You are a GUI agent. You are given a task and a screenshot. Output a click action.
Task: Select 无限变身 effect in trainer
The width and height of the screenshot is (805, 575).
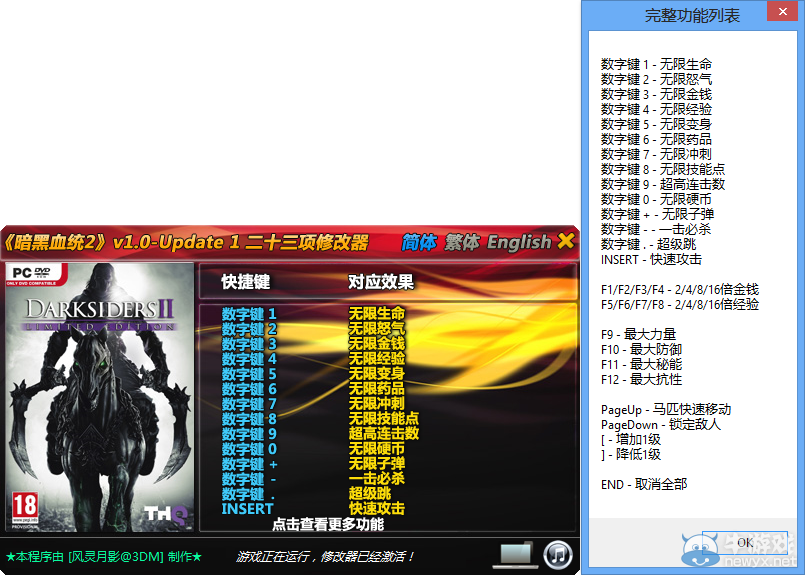point(377,373)
